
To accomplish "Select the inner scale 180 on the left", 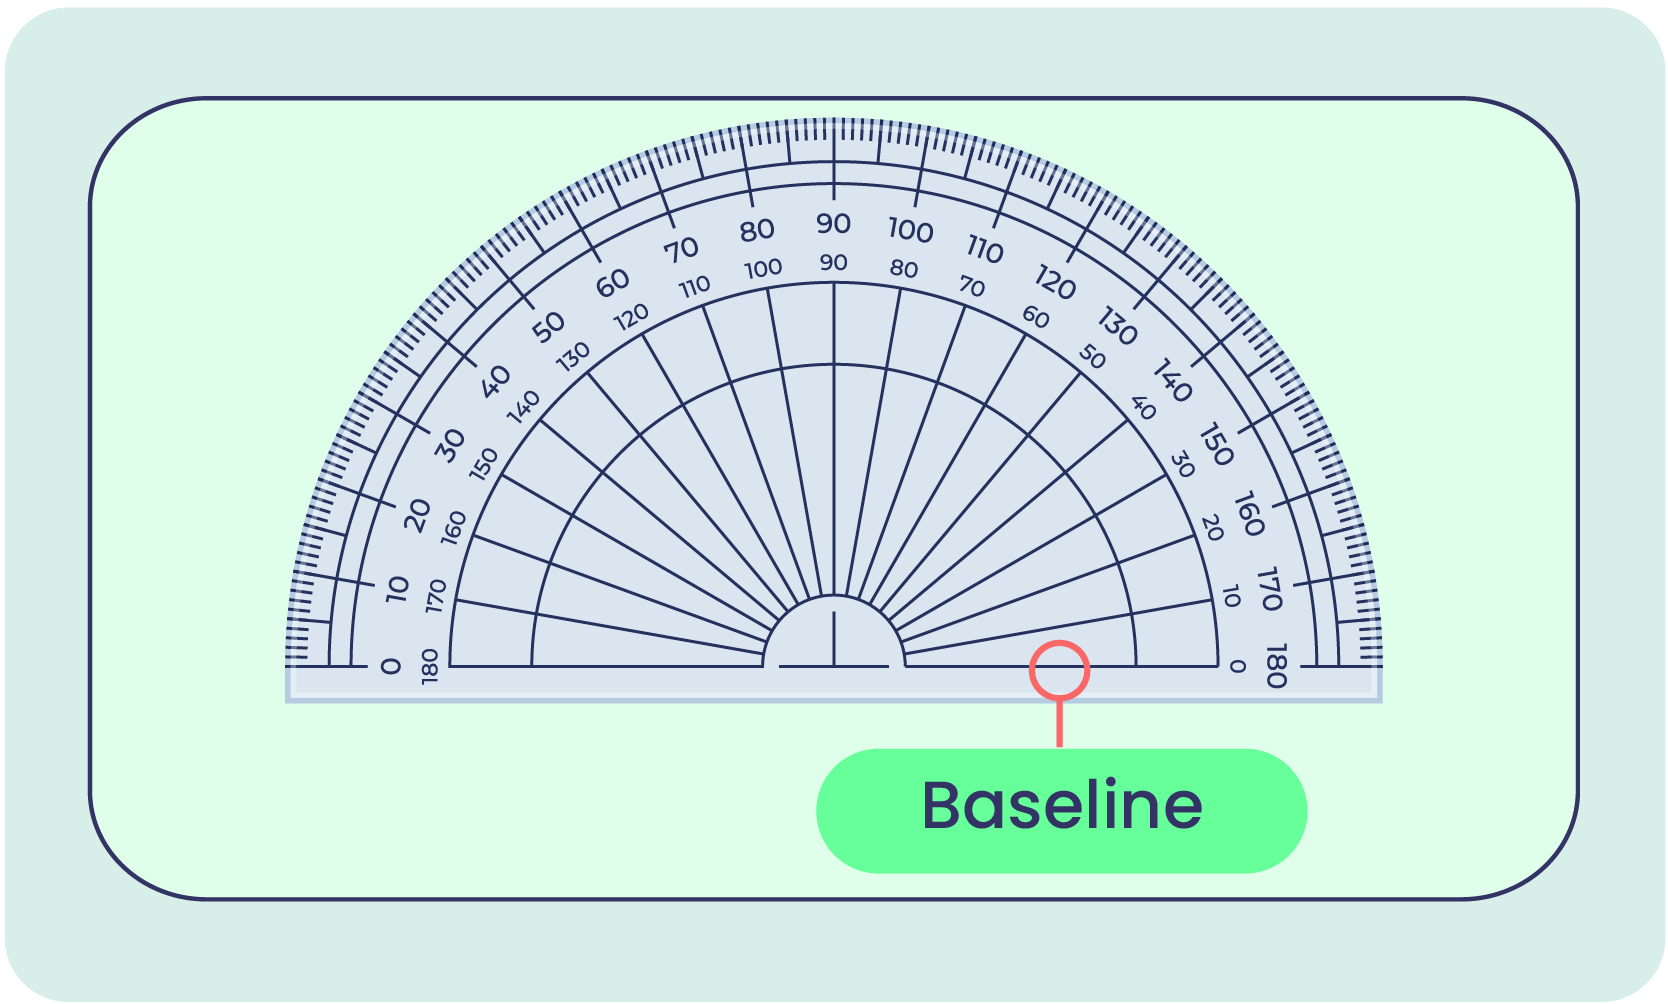I will click(x=430, y=666).
